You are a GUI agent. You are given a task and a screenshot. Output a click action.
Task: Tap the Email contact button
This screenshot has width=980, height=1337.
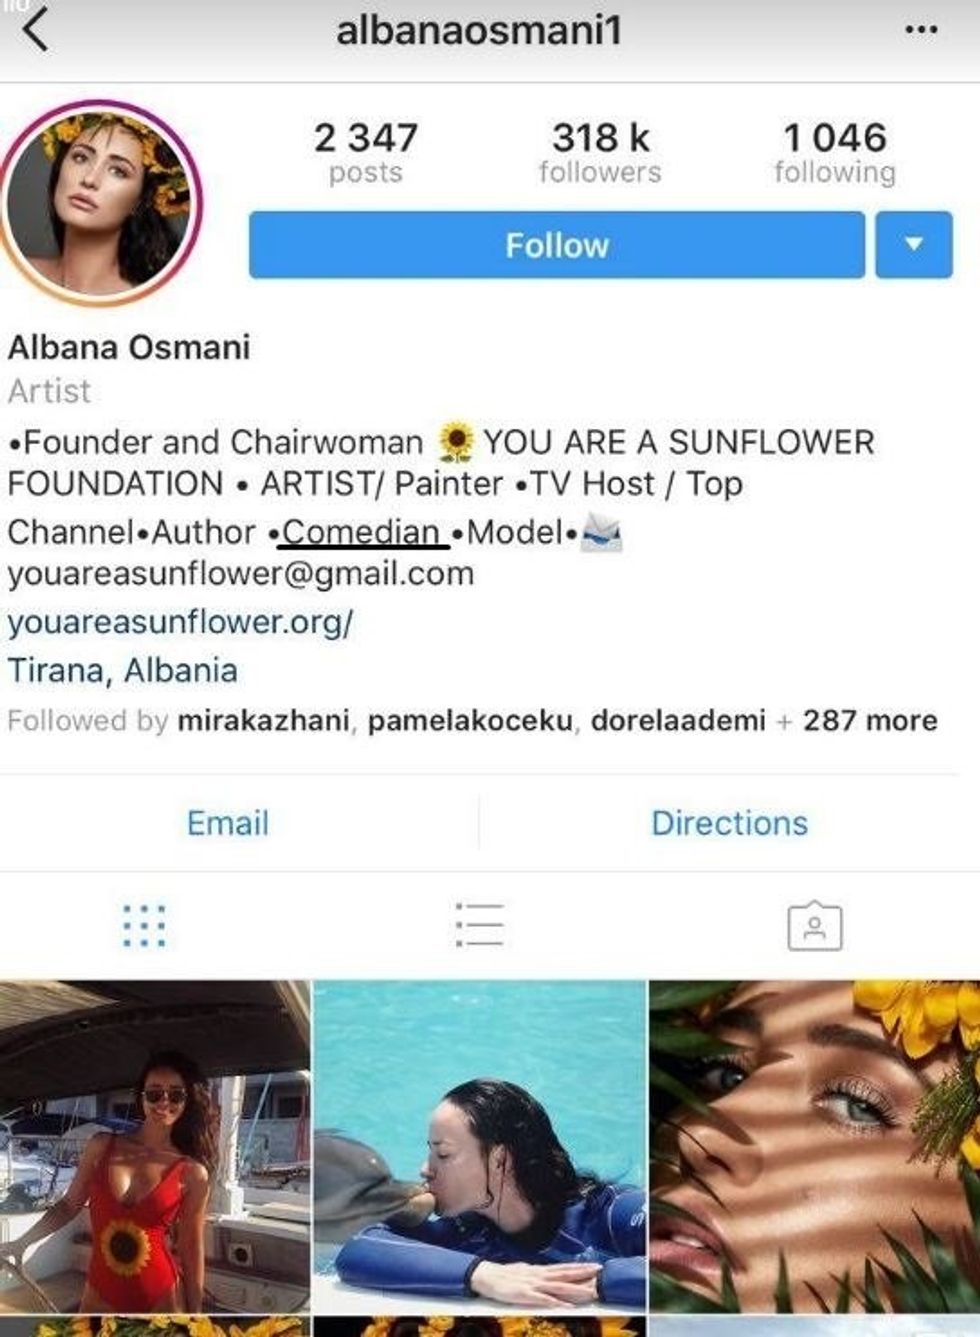click(228, 823)
